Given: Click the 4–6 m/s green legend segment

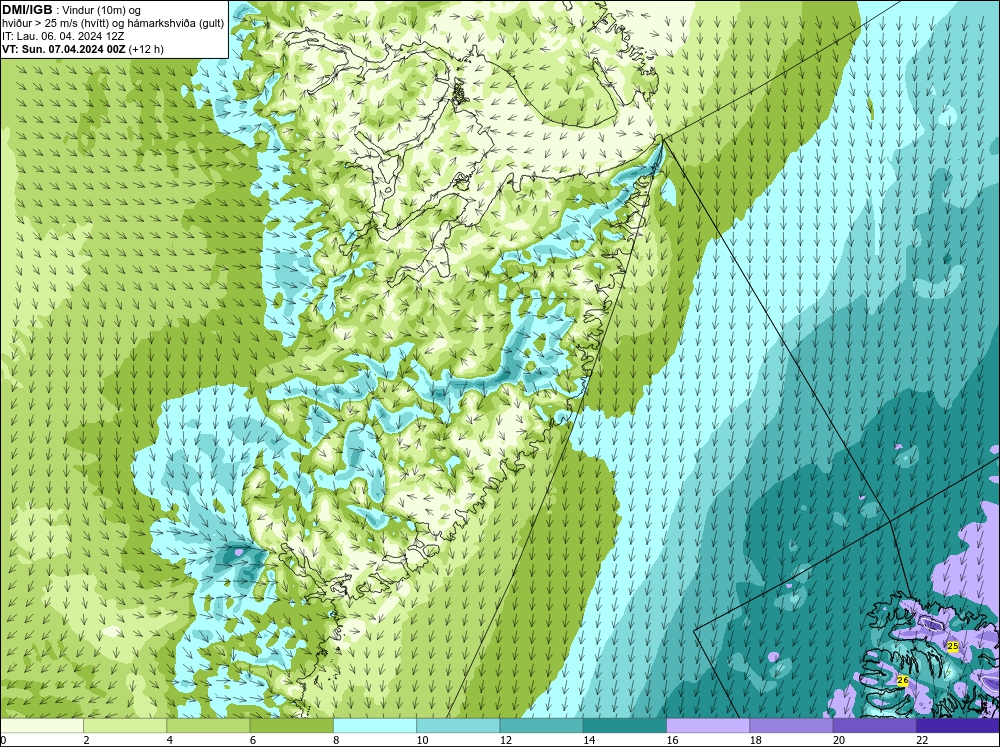Looking at the screenshot, I should (208, 726).
